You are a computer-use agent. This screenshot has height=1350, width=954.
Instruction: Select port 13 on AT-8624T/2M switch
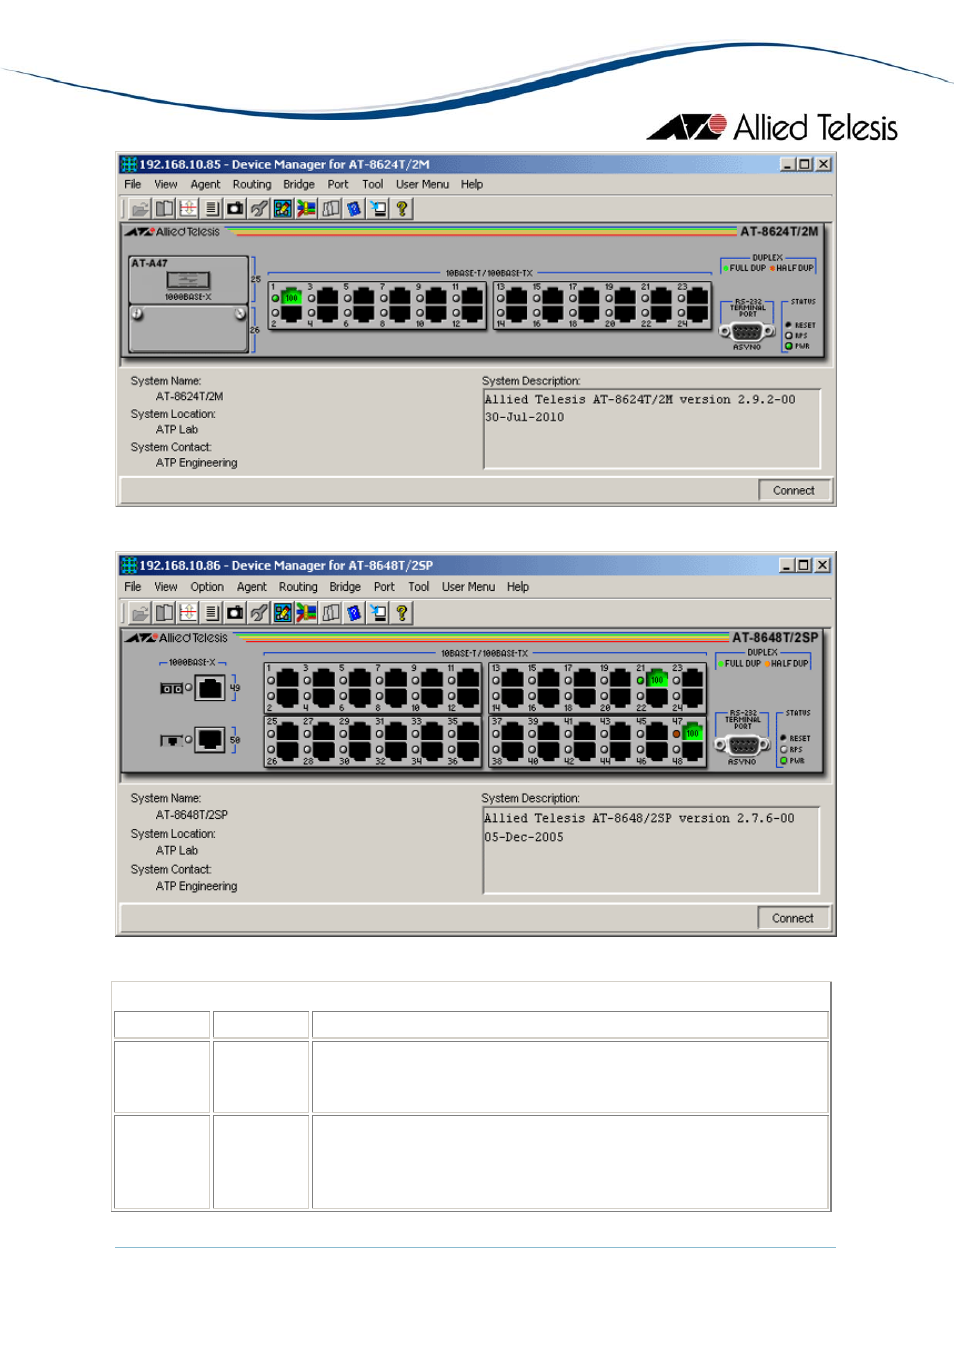(517, 296)
